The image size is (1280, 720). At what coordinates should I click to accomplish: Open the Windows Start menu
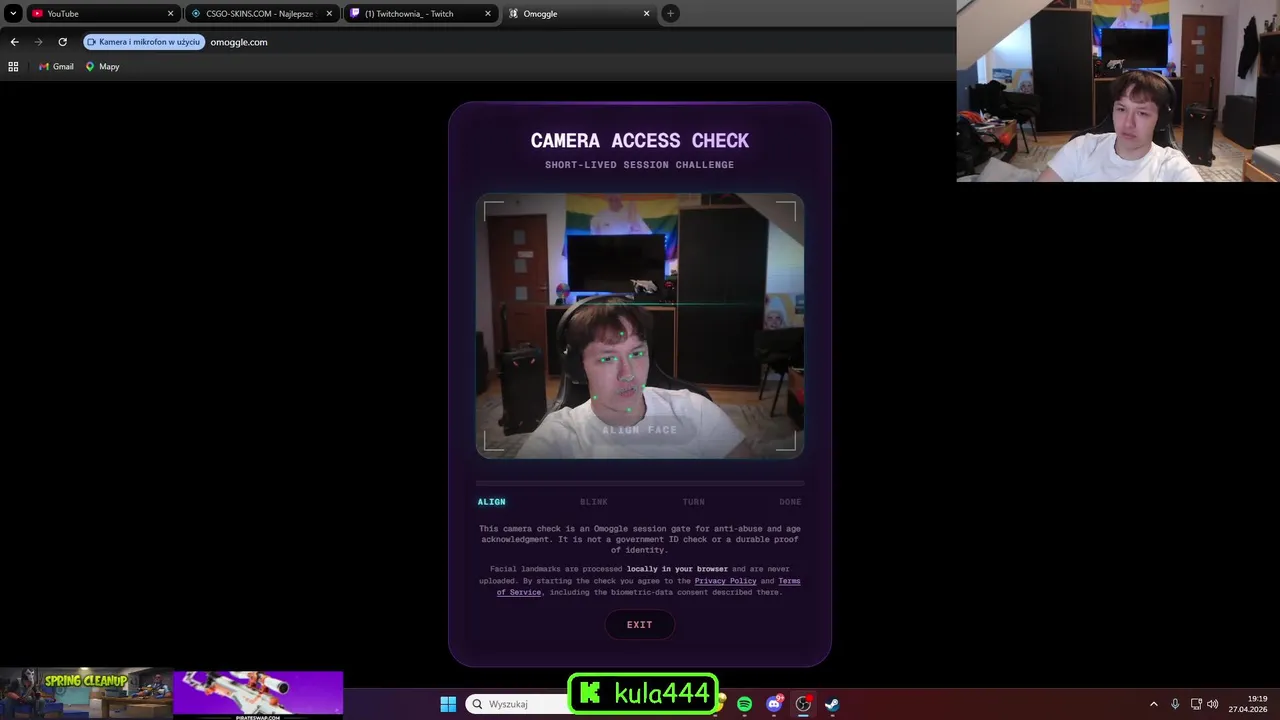click(448, 704)
